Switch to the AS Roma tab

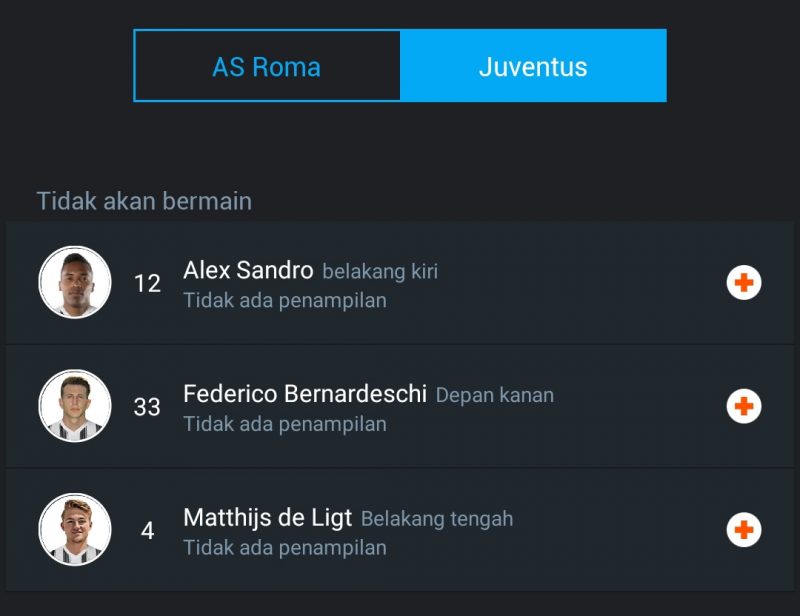point(267,67)
